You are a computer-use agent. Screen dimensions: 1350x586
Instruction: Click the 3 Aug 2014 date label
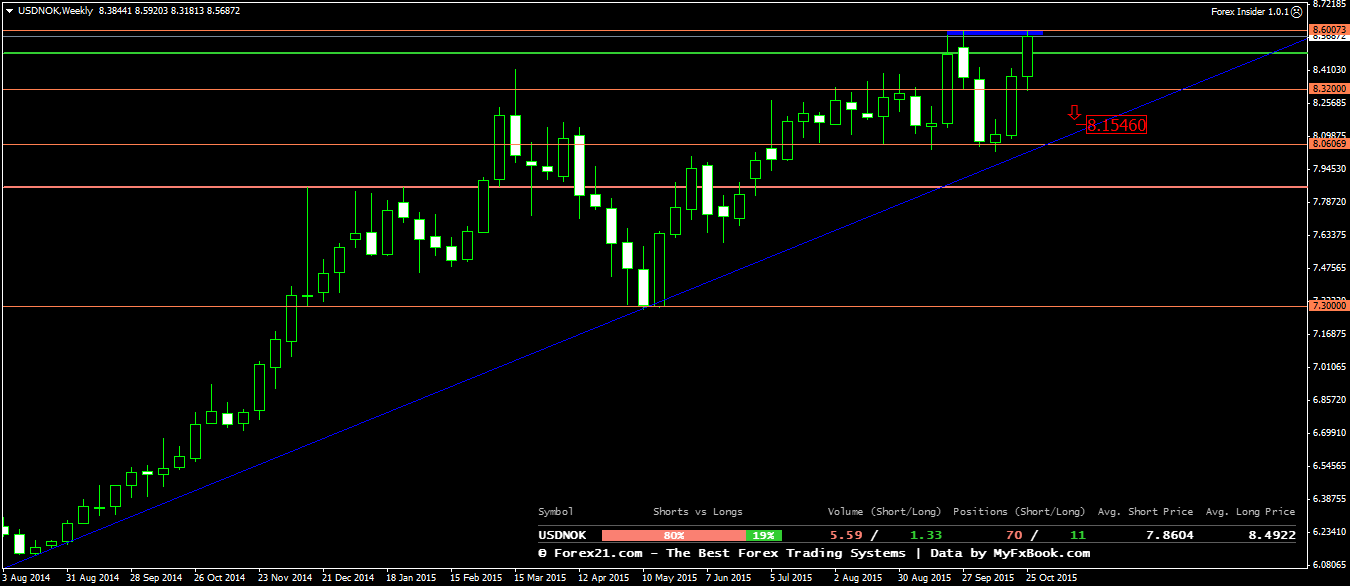coord(27,578)
